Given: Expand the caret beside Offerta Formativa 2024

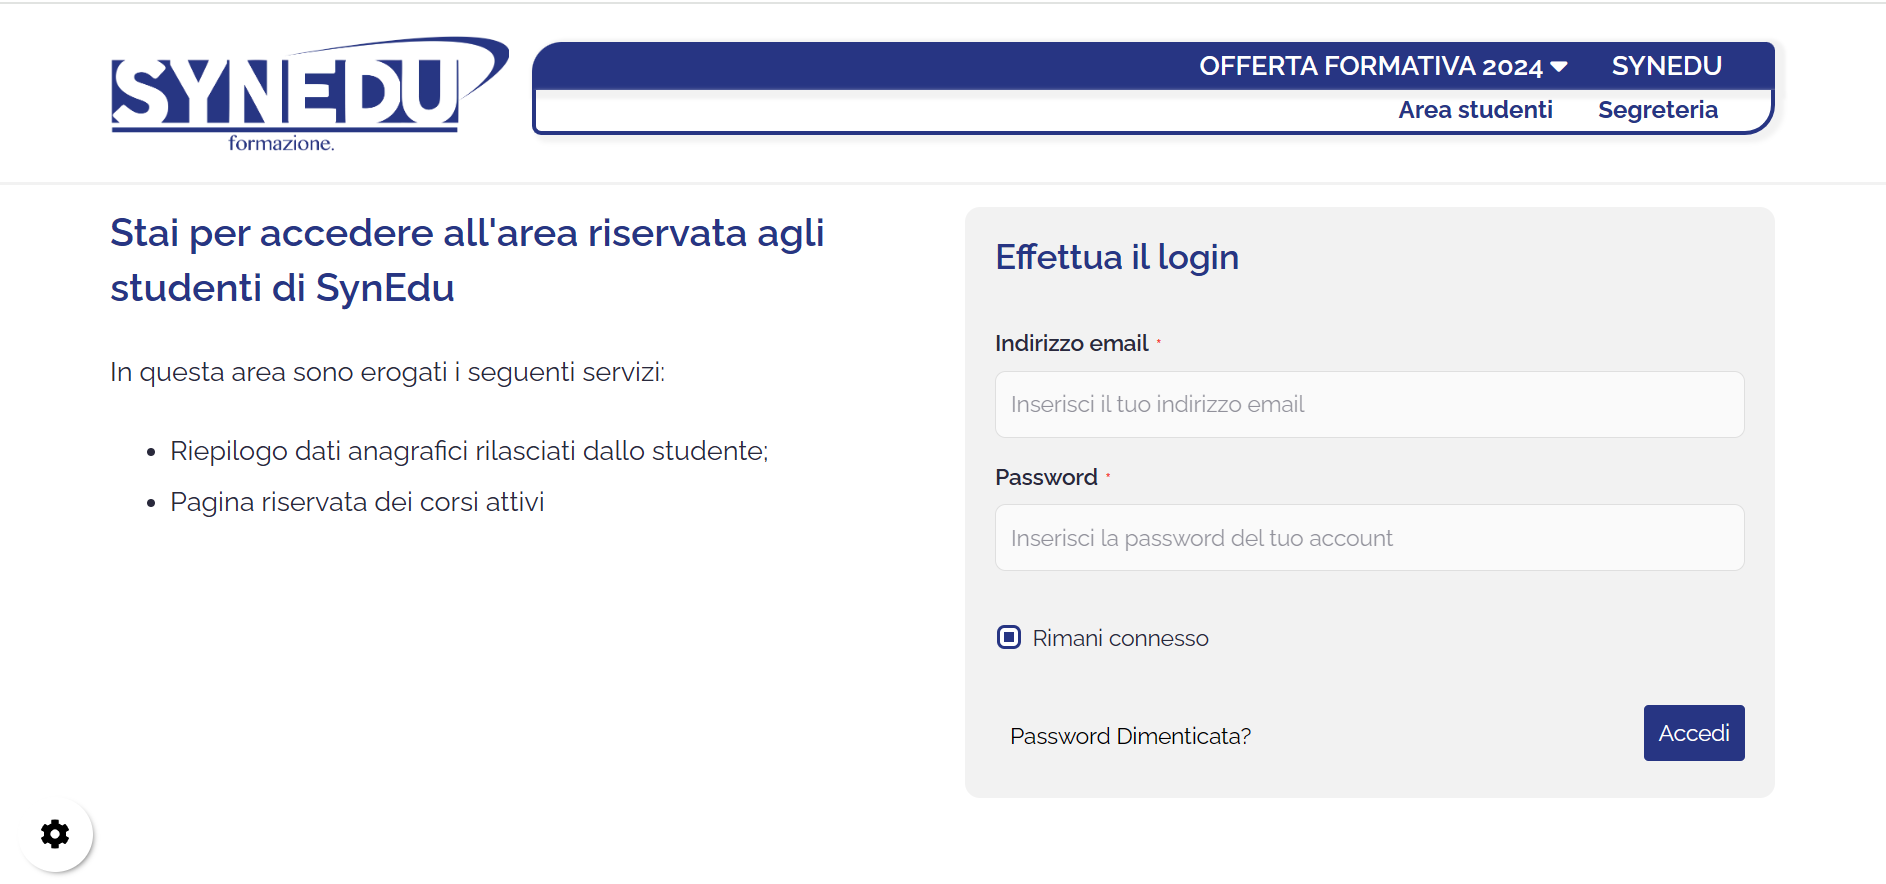Looking at the screenshot, I should point(1559,67).
